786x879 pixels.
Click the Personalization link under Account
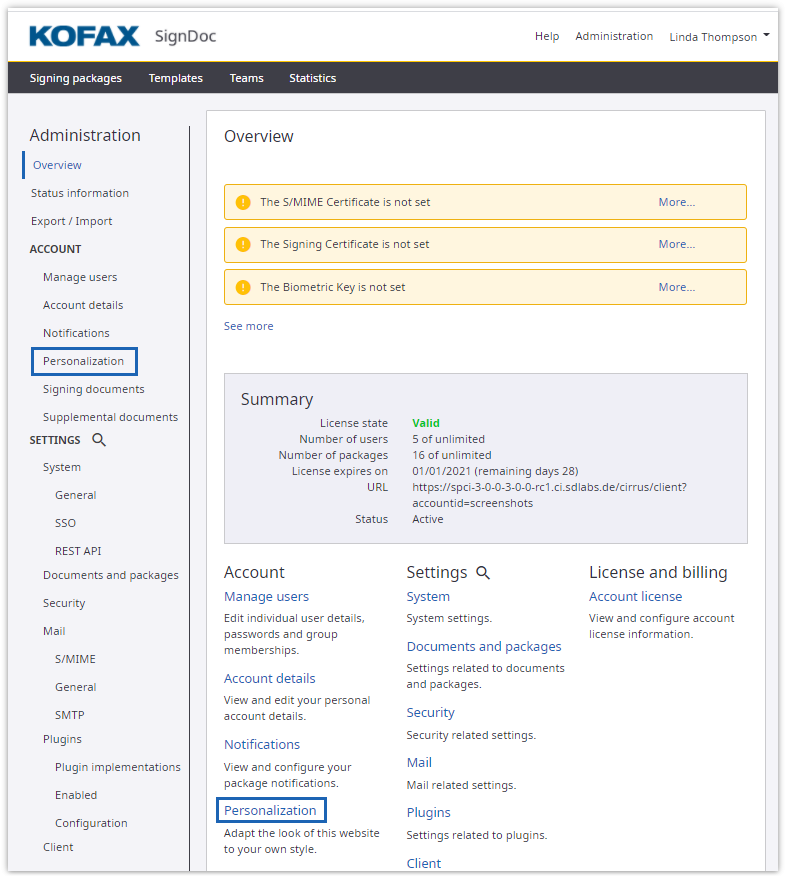click(x=270, y=810)
